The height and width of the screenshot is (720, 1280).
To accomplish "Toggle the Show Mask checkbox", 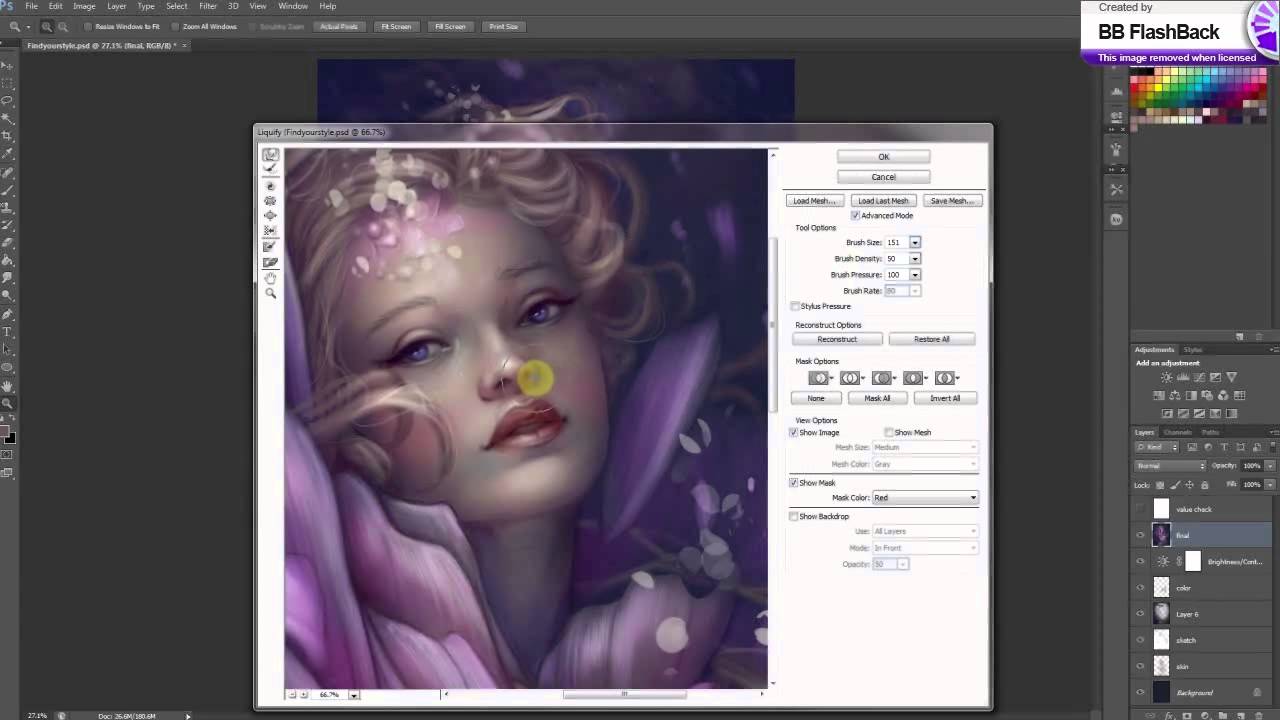I will pos(794,482).
